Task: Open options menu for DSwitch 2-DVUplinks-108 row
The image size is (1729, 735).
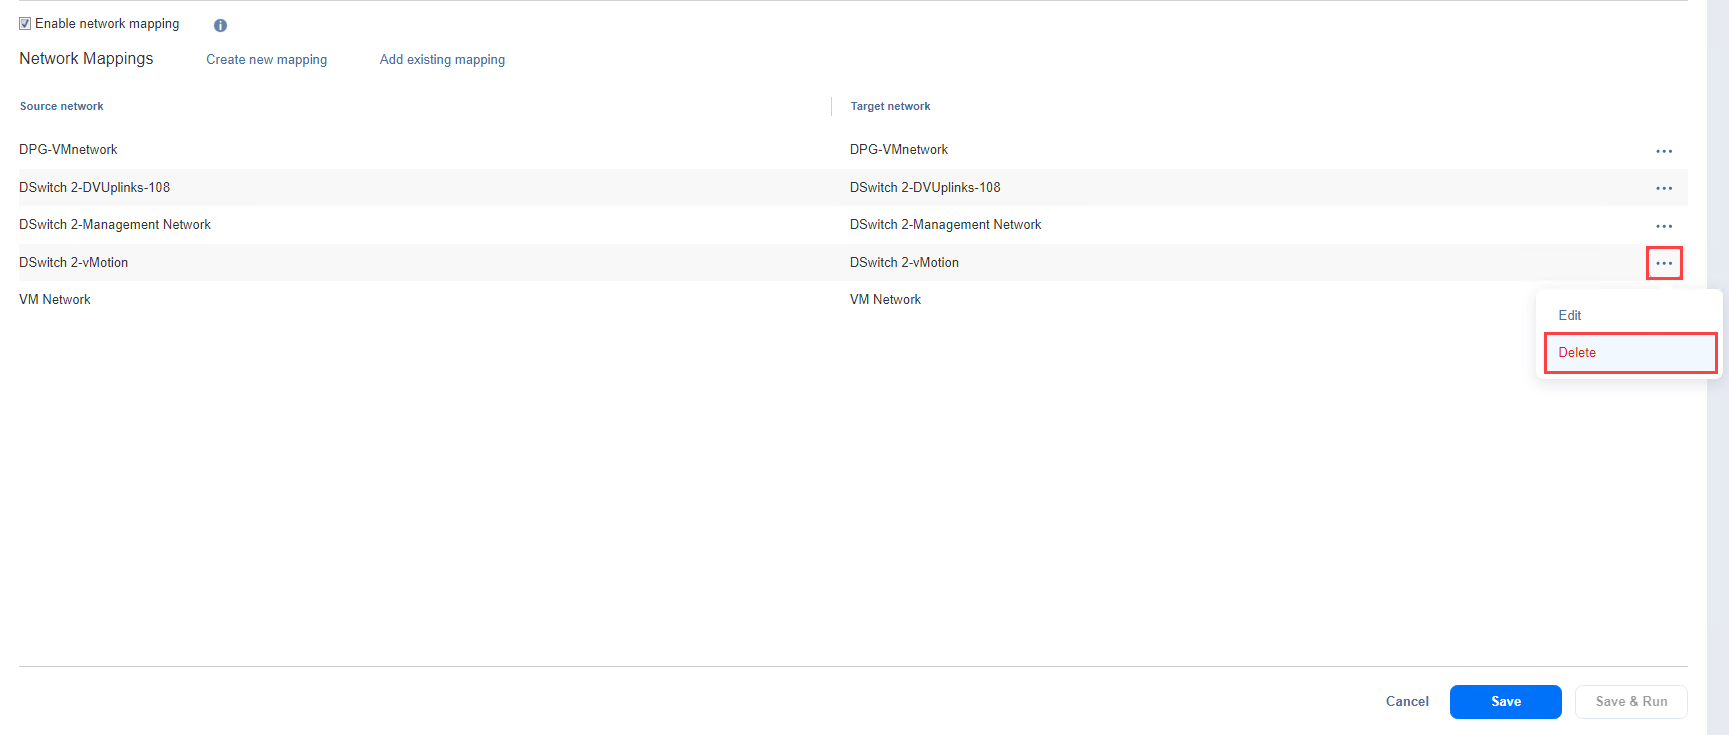Action: click(x=1663, y=188)
